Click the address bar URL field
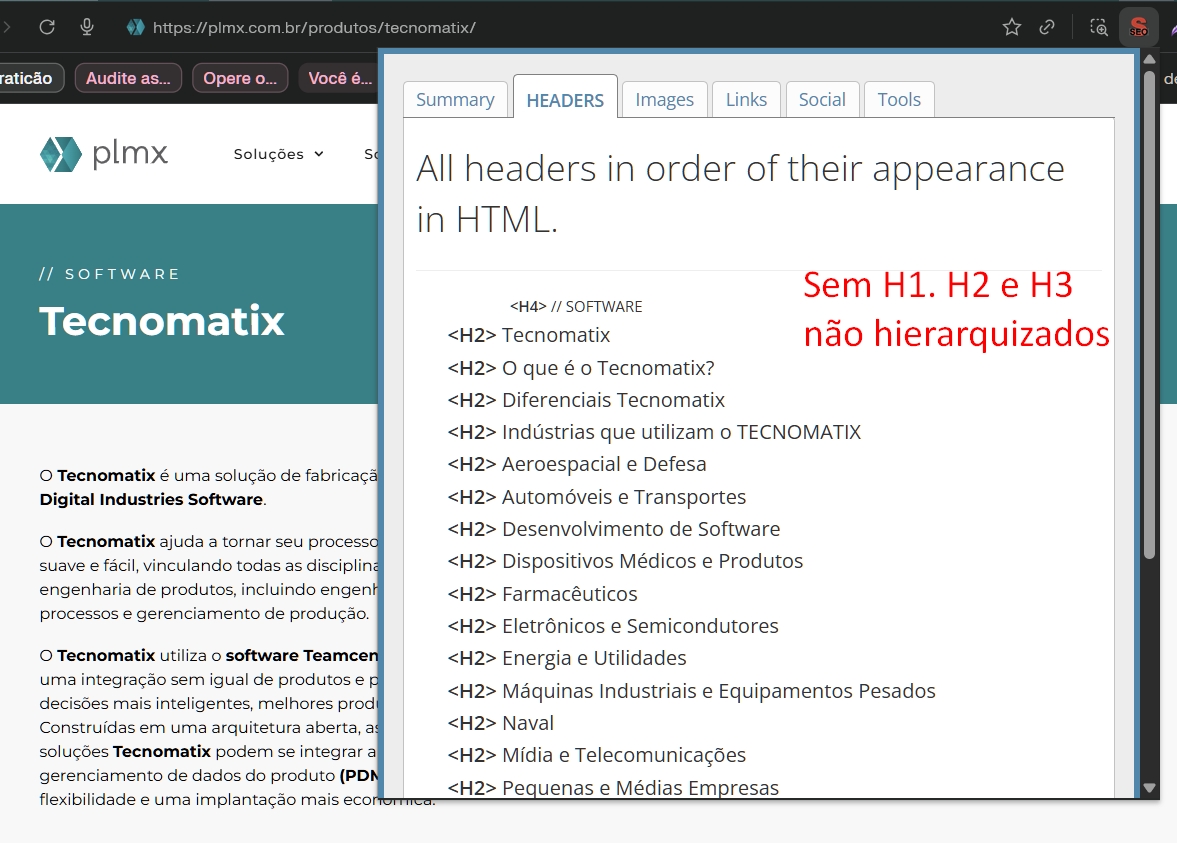The image size is (1177, 843). pyautogui.click(x=314, y=28)
